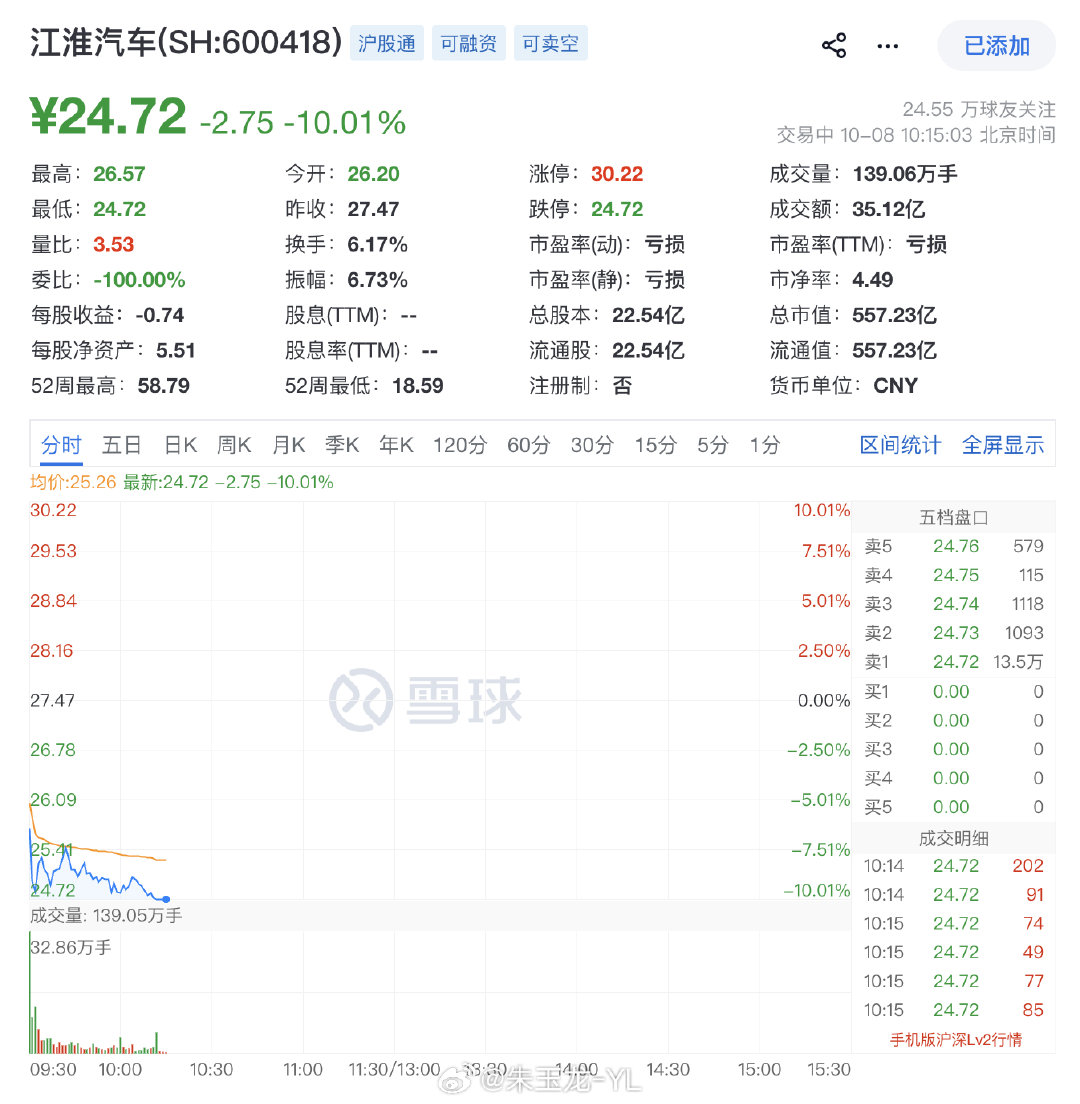This screenshot has width=1080, height=1104.
Task: Click the 五档盘口 header
Action: (953, 518)
